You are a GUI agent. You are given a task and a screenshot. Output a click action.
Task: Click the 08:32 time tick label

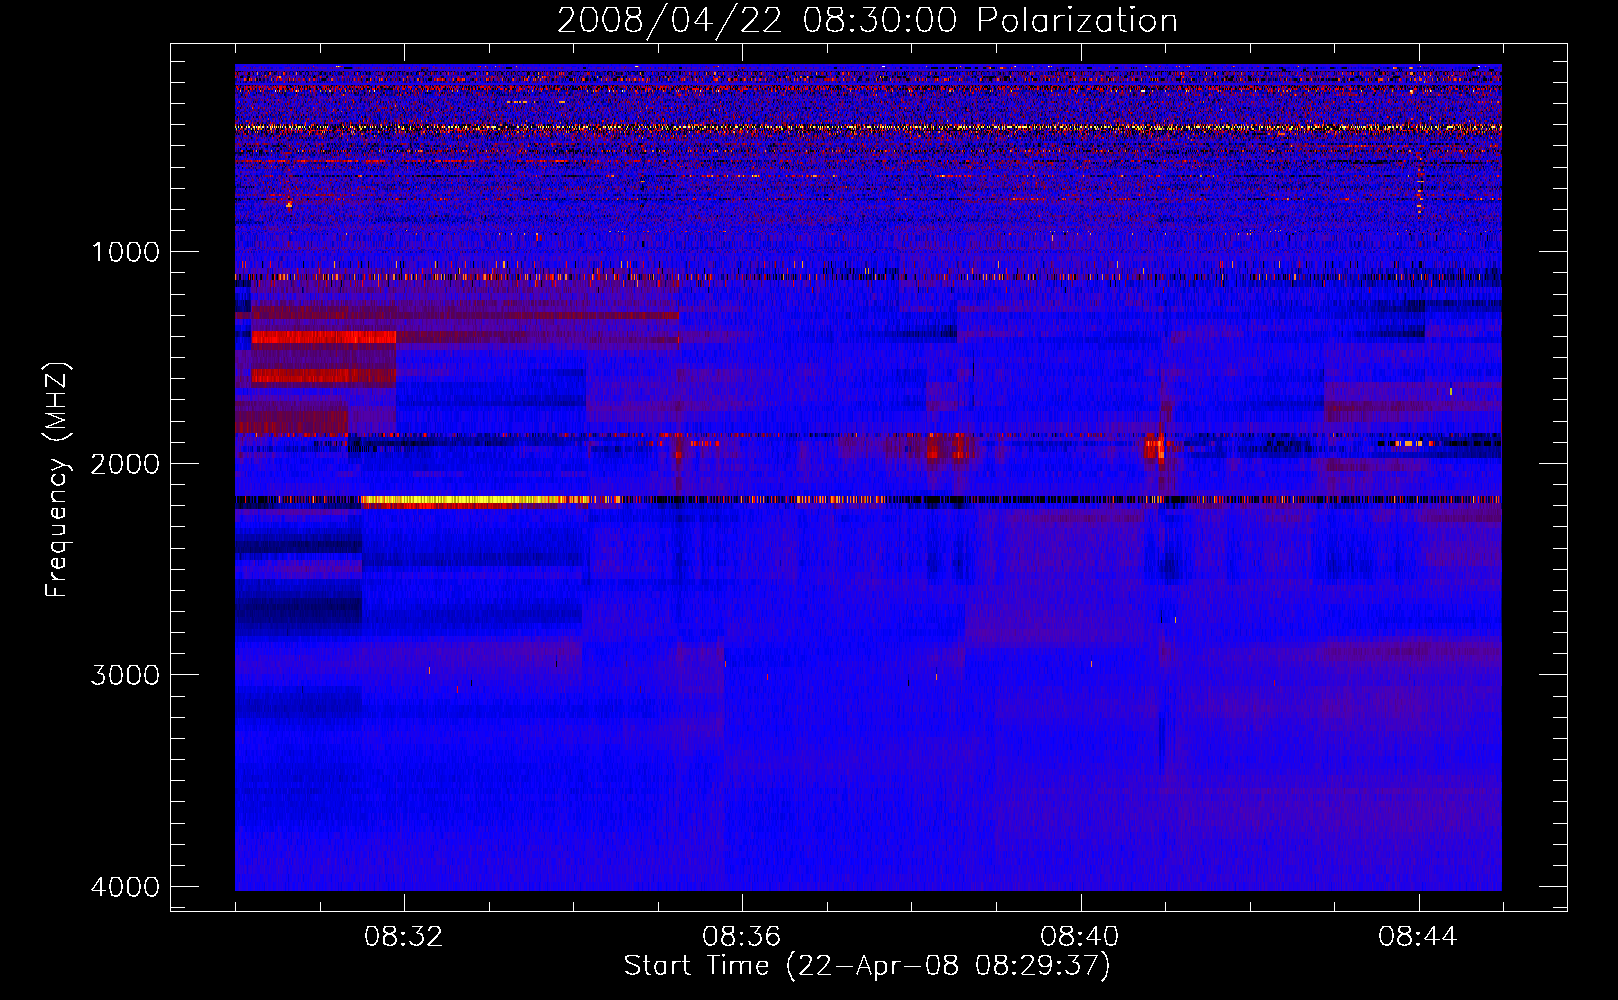point(404,937)
